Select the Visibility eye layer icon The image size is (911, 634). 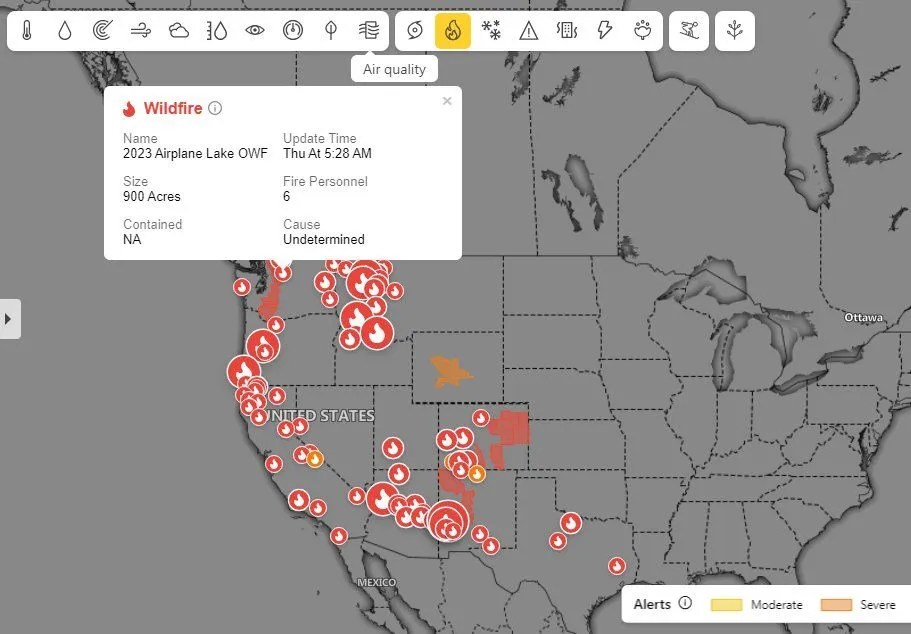point(254,30)
